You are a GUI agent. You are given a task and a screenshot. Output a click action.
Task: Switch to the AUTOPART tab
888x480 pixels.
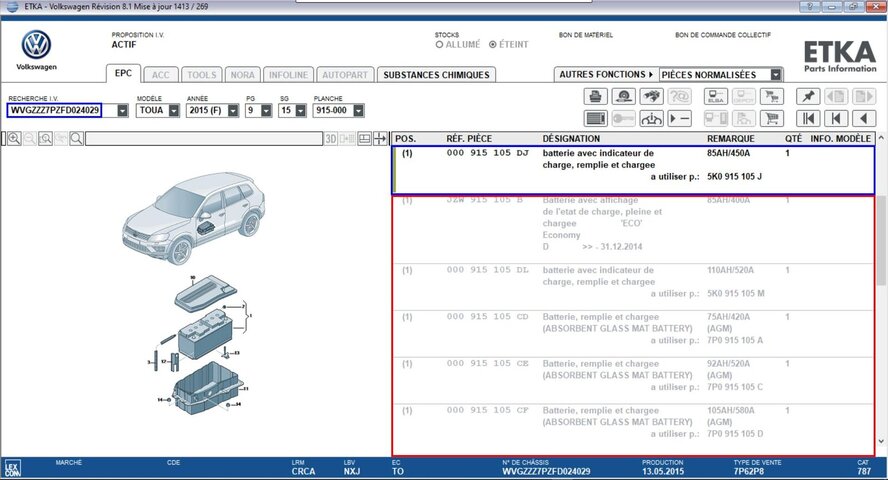[x=345, y=75]
